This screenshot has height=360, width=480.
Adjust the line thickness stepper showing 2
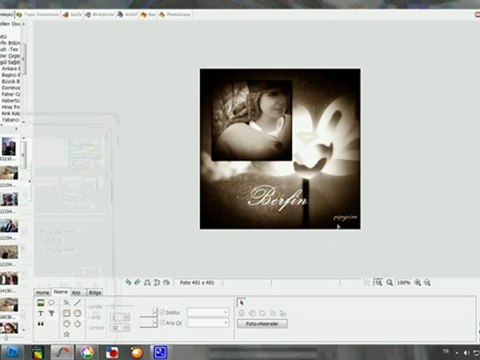click(120, 317)
